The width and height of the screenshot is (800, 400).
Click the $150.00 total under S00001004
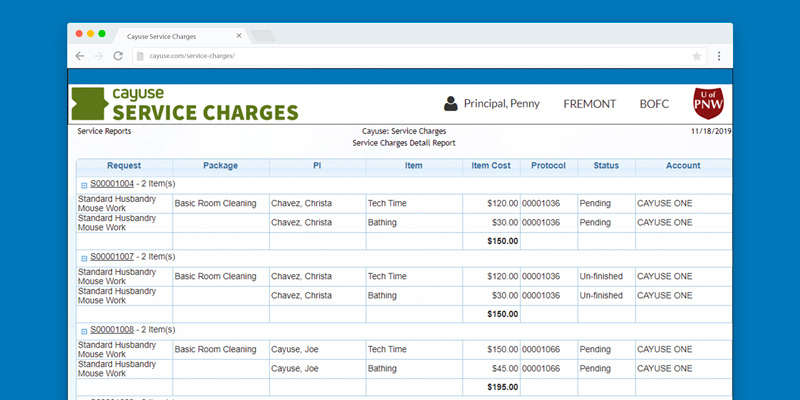click(503, 241)
